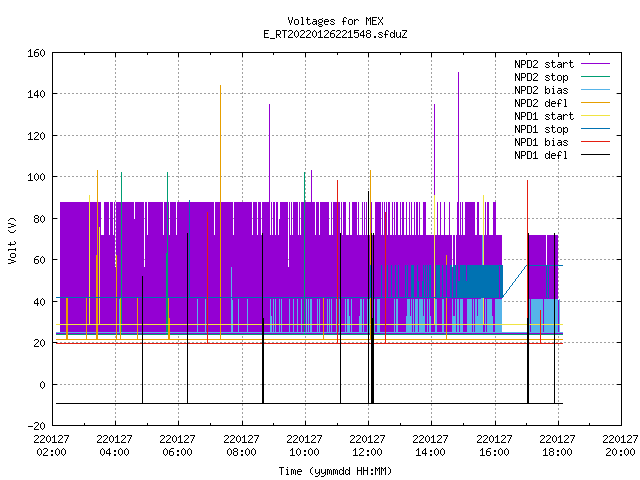
Task: Click the dark blue NPD1 stop legend line
Action: point(596,129)
